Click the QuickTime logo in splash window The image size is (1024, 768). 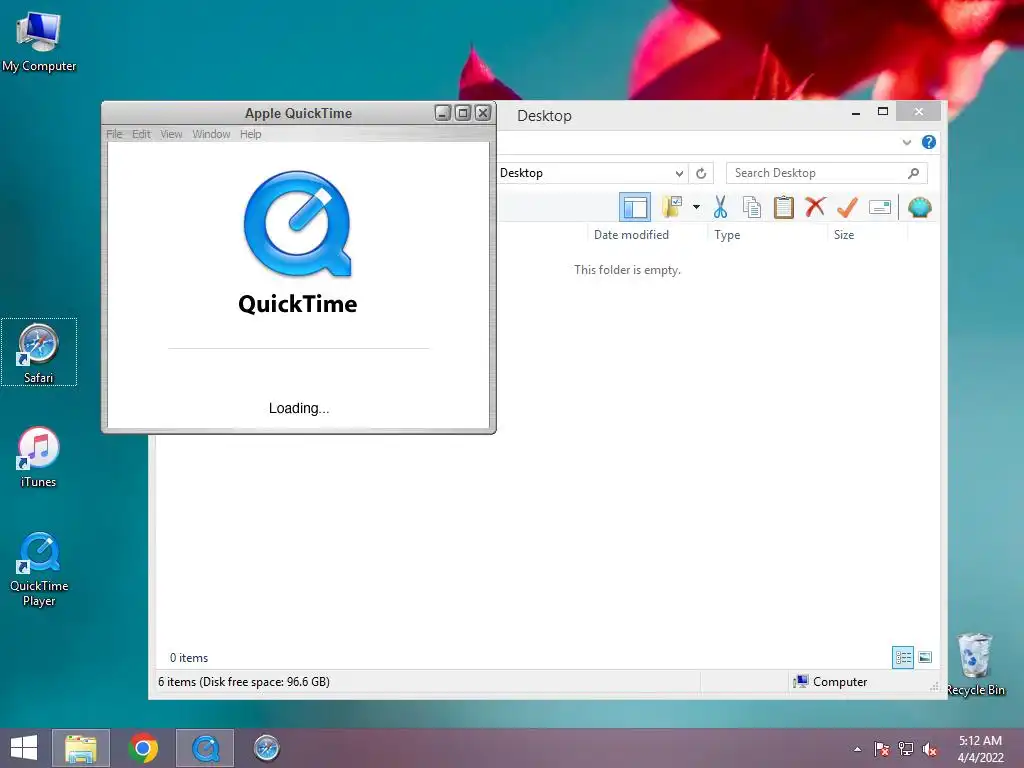tap(298, 224)
